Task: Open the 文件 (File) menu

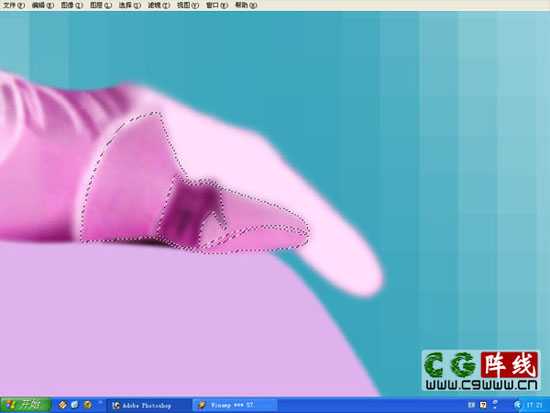Action: [14, 5]
